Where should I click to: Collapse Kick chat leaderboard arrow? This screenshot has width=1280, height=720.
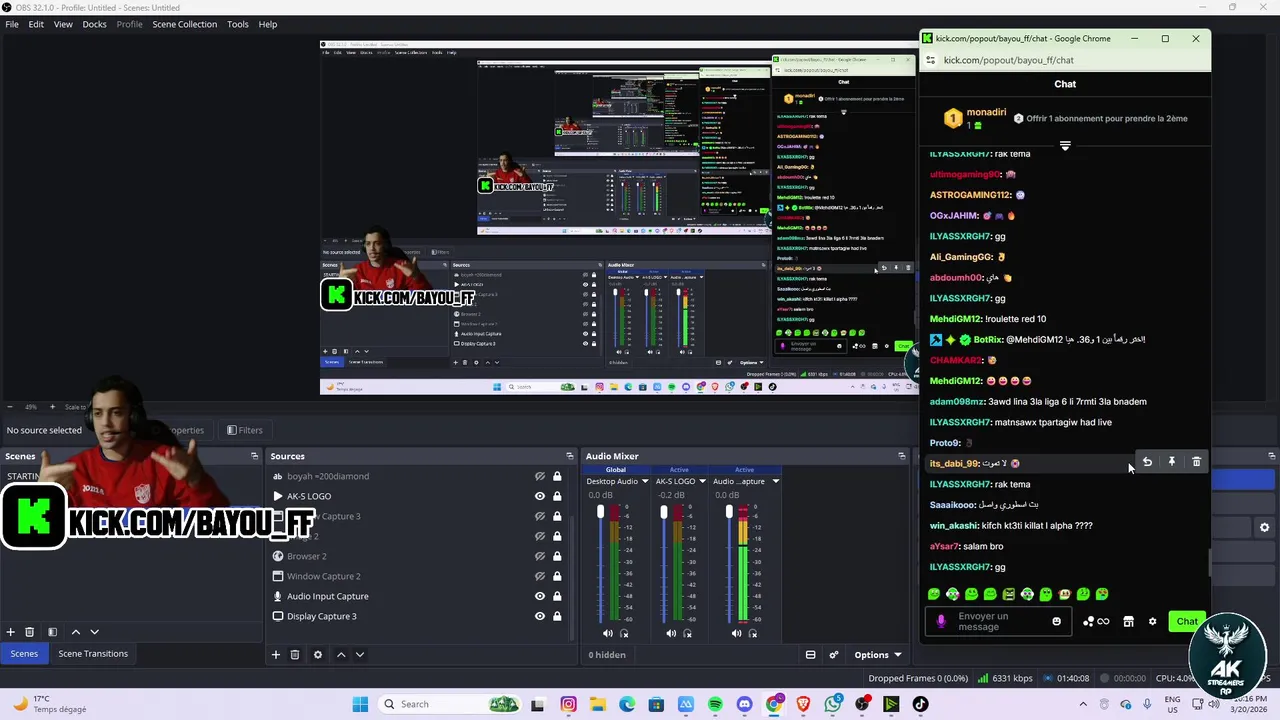click(1065, 146)
